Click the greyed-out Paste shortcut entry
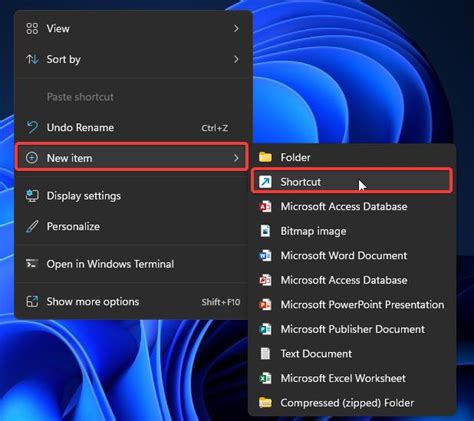The height and width of the screenshot is (421, 474). tap(132, 97)
